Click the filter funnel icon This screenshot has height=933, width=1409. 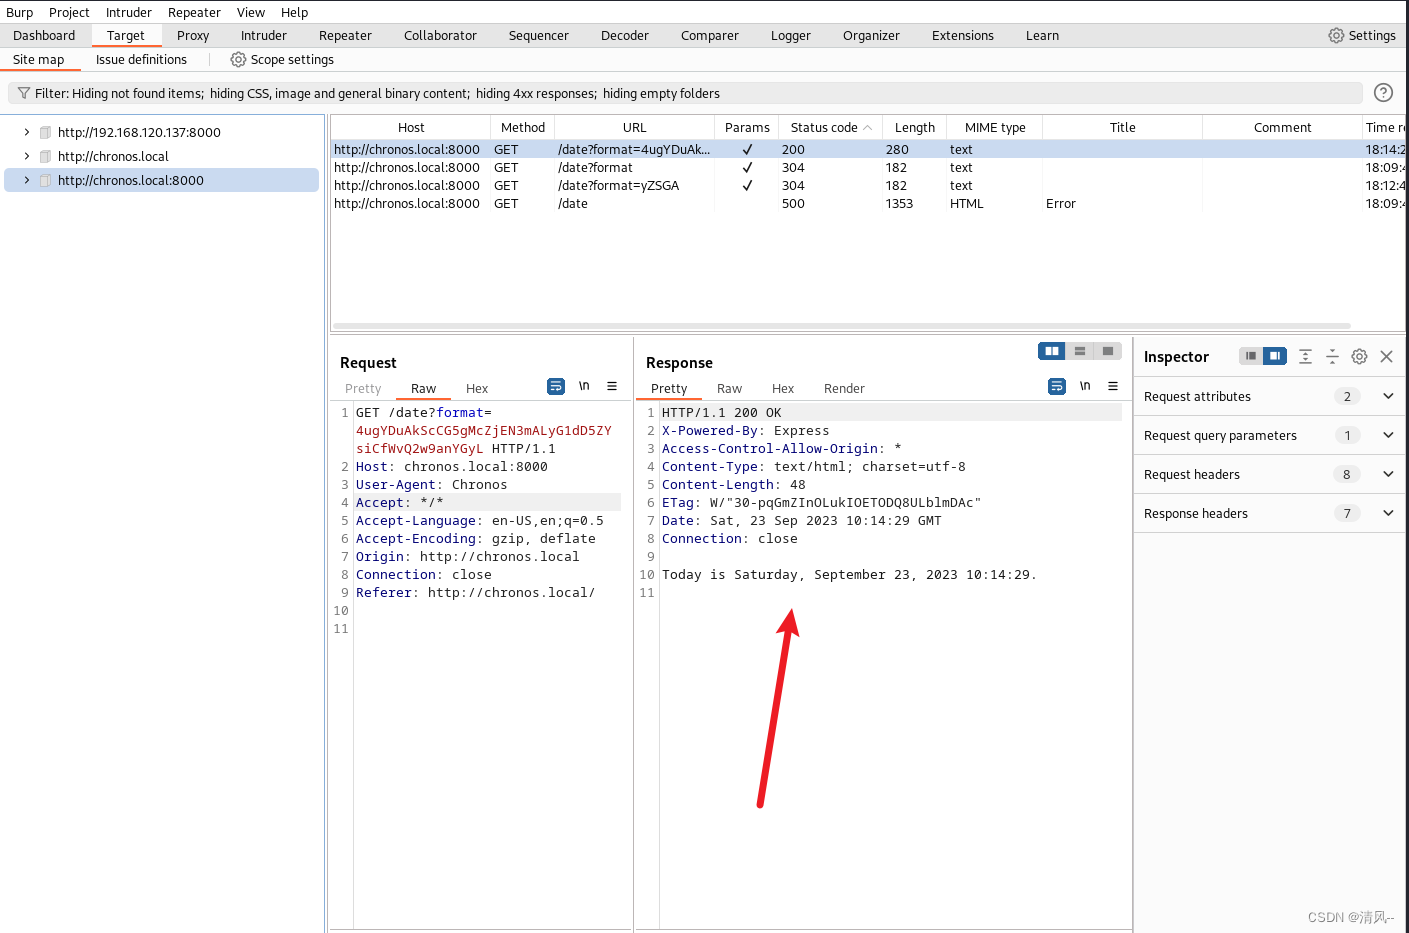(24, 93)
